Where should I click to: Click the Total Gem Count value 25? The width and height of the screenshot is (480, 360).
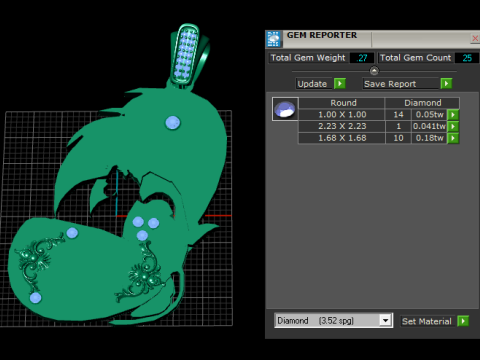[x=467, y=58]
